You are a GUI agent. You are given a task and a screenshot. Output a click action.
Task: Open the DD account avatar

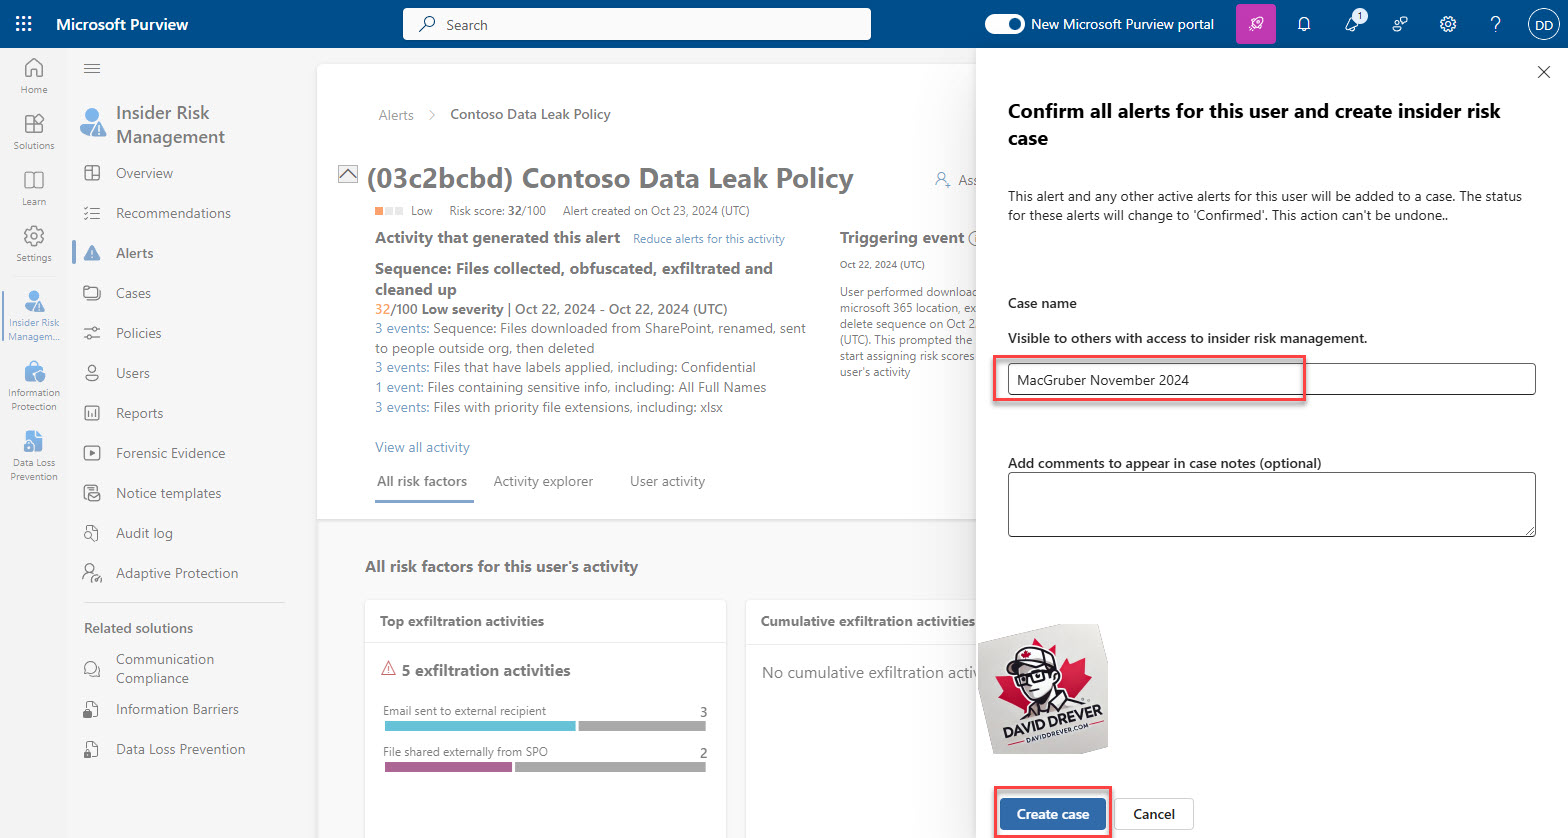tap(1544, 25)
